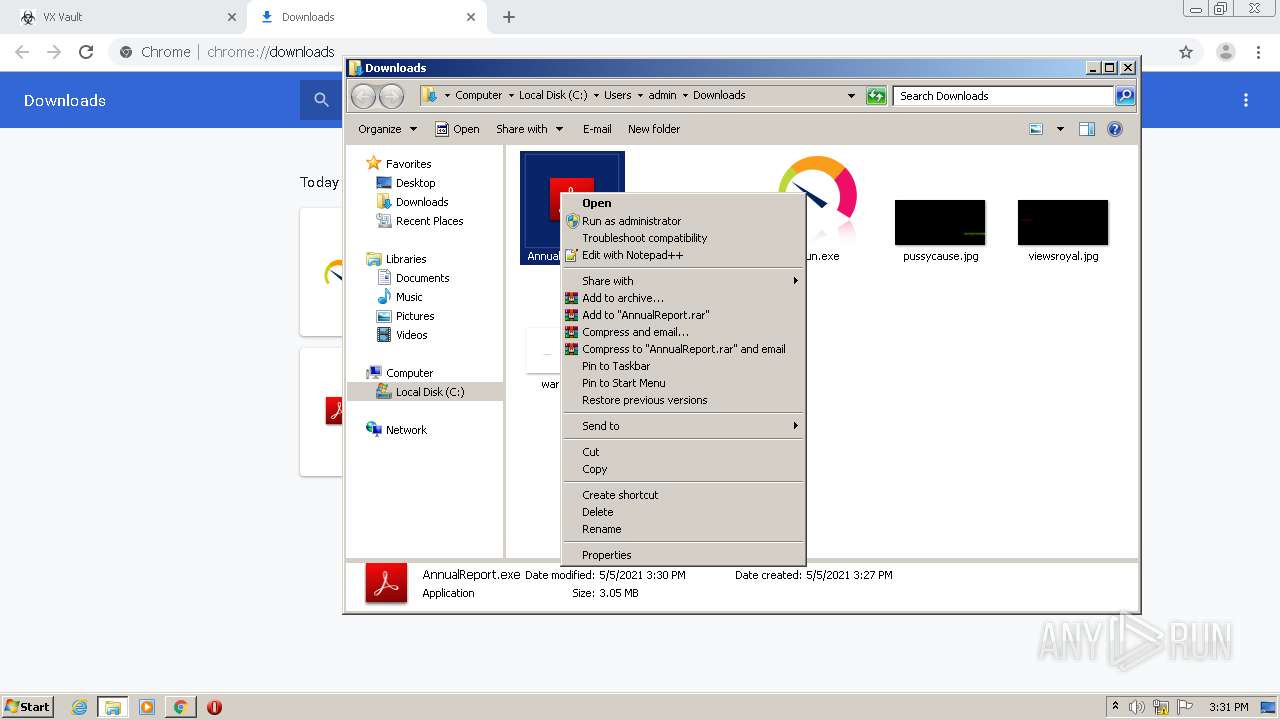The height and width of the screenshot is (720, 1280).
Task: Click the Open toolbar button
Action: coord(457,129)
